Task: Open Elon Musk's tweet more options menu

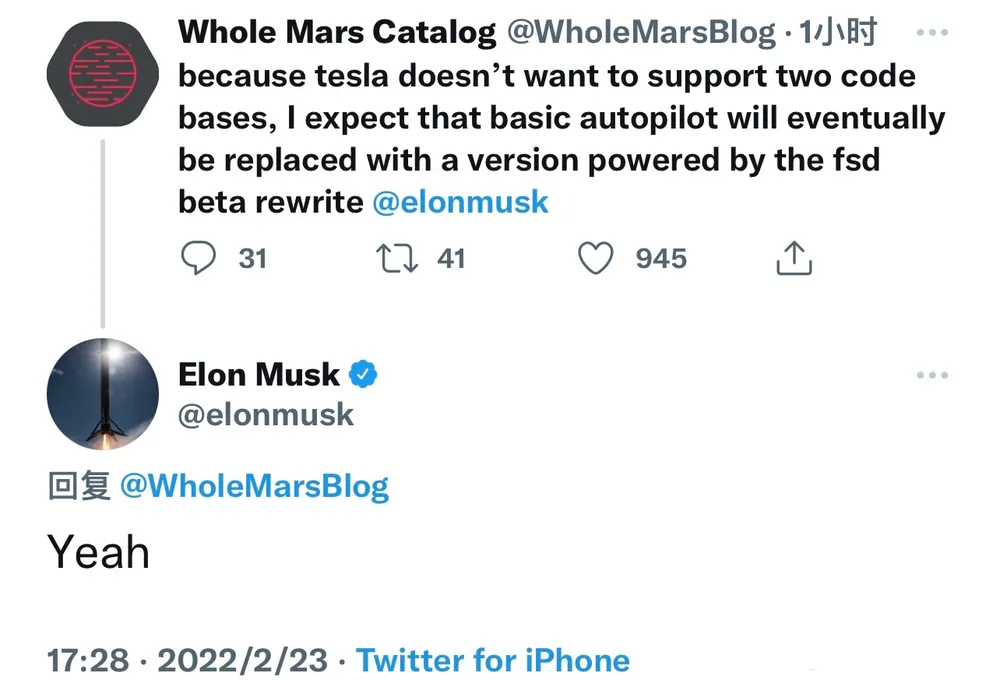Action: [932, 375]
